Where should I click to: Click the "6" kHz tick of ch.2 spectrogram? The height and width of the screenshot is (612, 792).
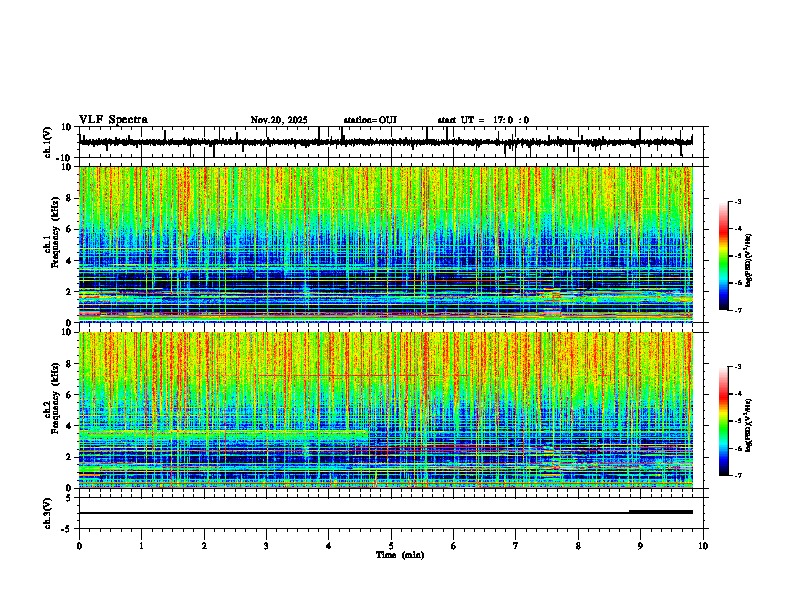pos(69,395)
